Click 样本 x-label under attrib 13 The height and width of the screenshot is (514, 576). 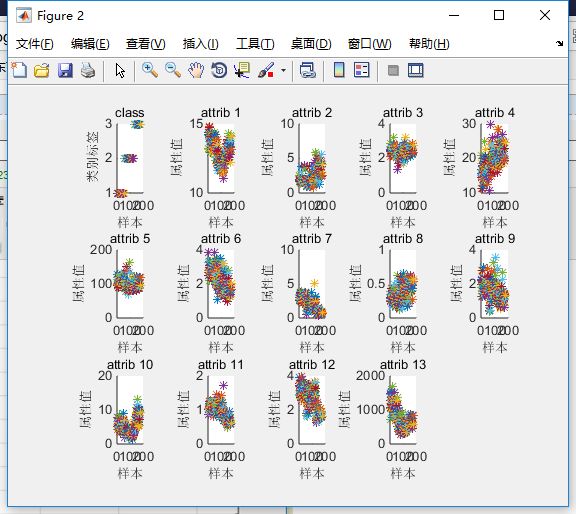403,473
